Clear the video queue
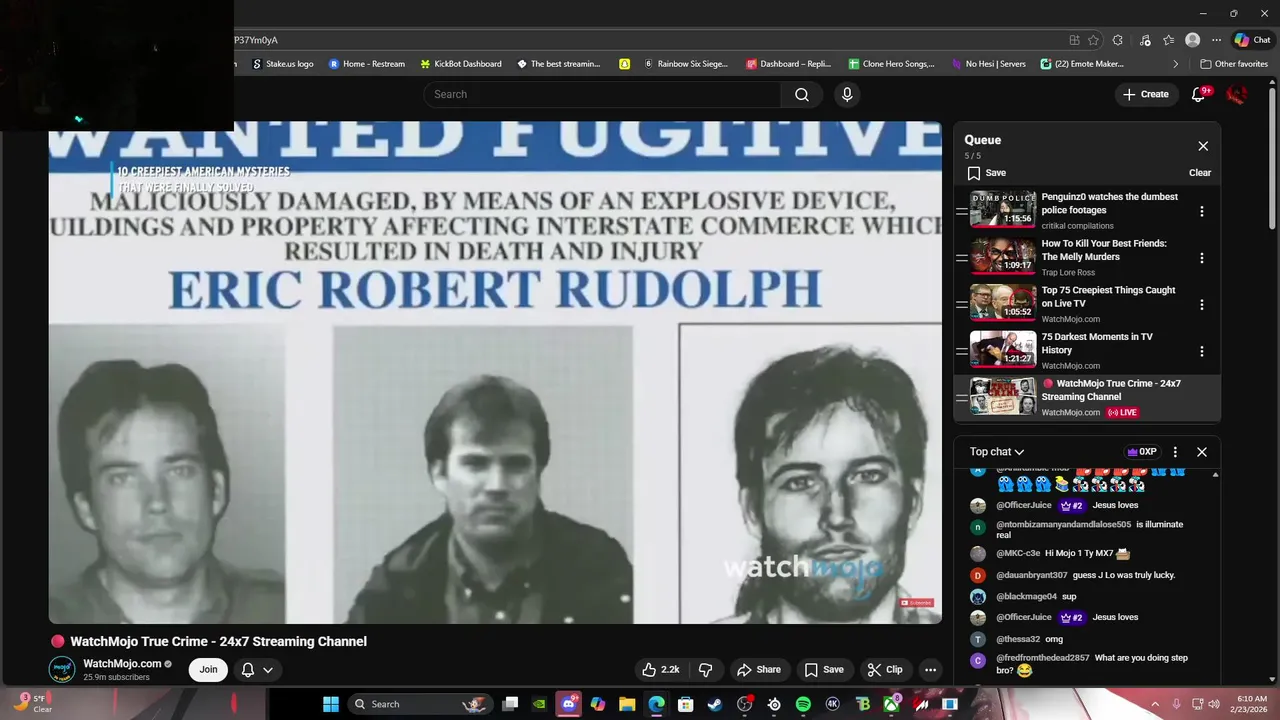1280x720 pixels. pyautogui.click(x=1200, y=173)
